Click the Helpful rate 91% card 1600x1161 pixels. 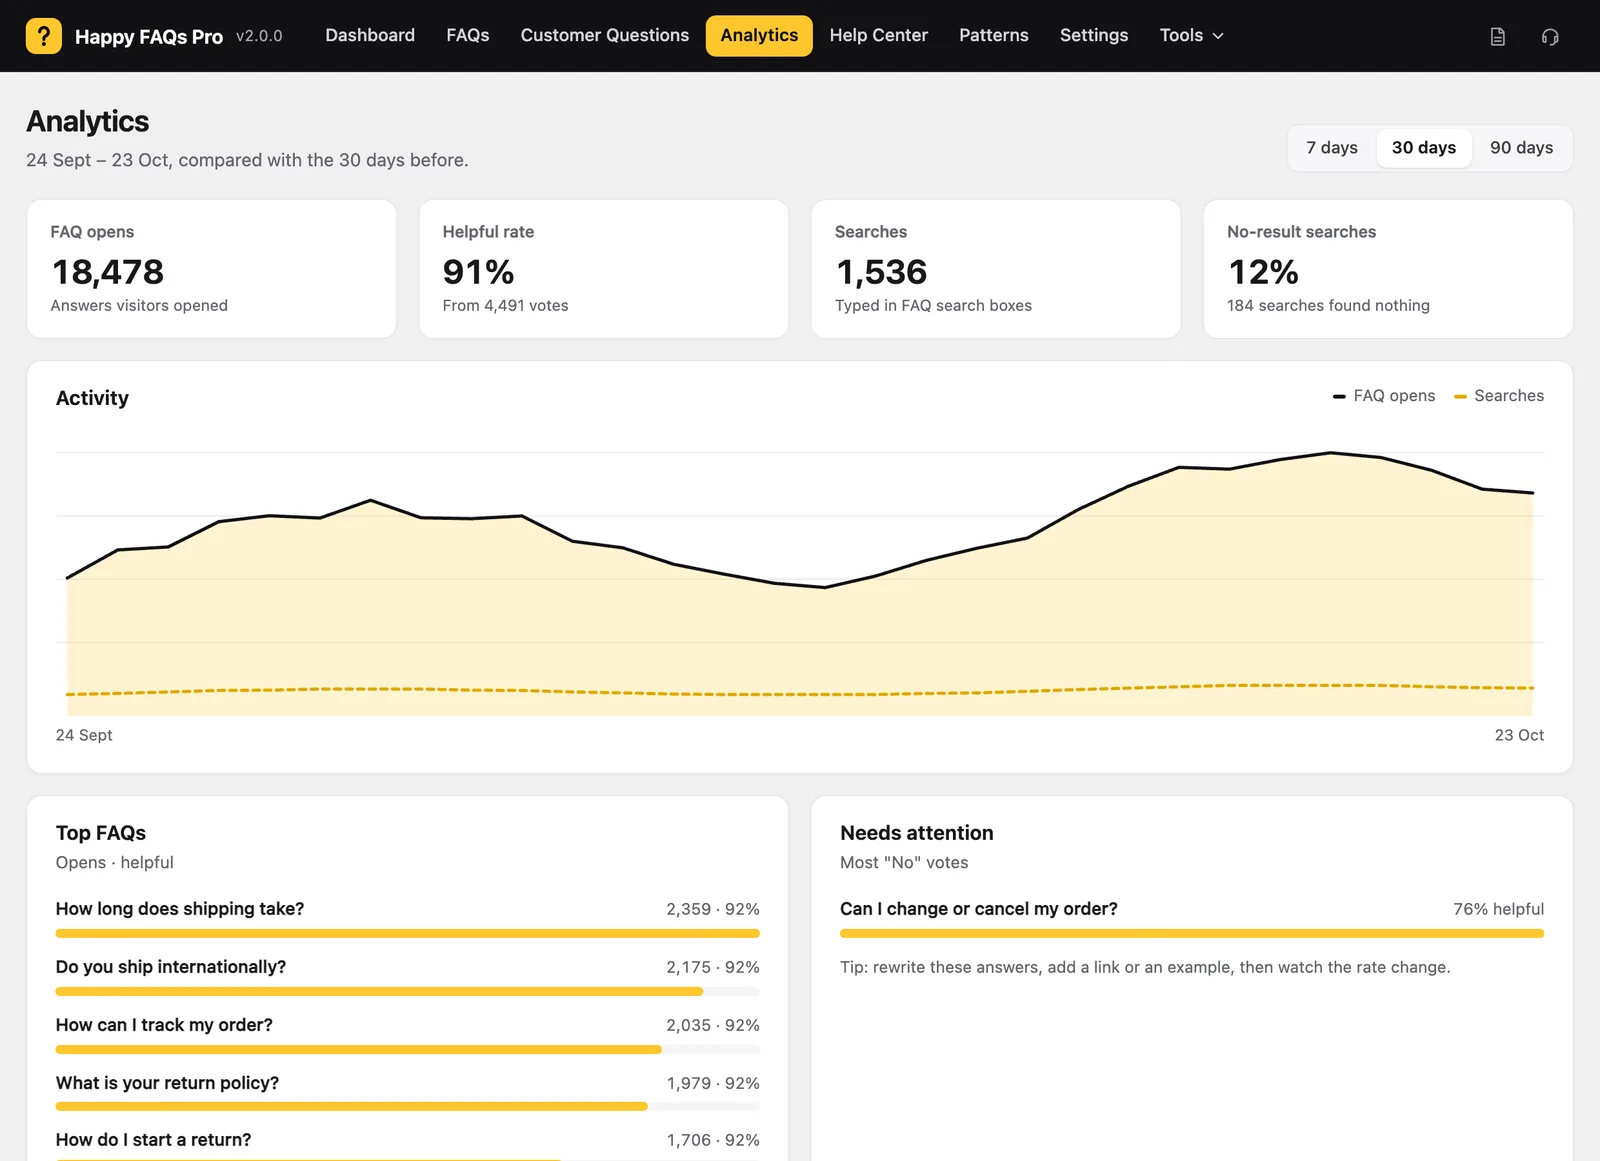tap(604, 269)
